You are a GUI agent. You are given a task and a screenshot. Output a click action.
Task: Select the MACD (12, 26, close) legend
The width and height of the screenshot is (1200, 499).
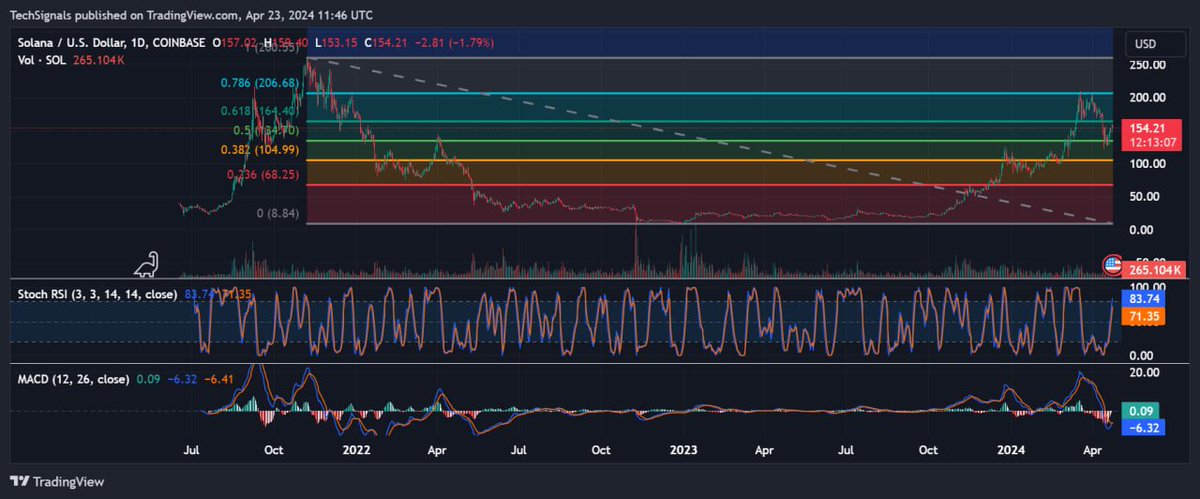72,380
